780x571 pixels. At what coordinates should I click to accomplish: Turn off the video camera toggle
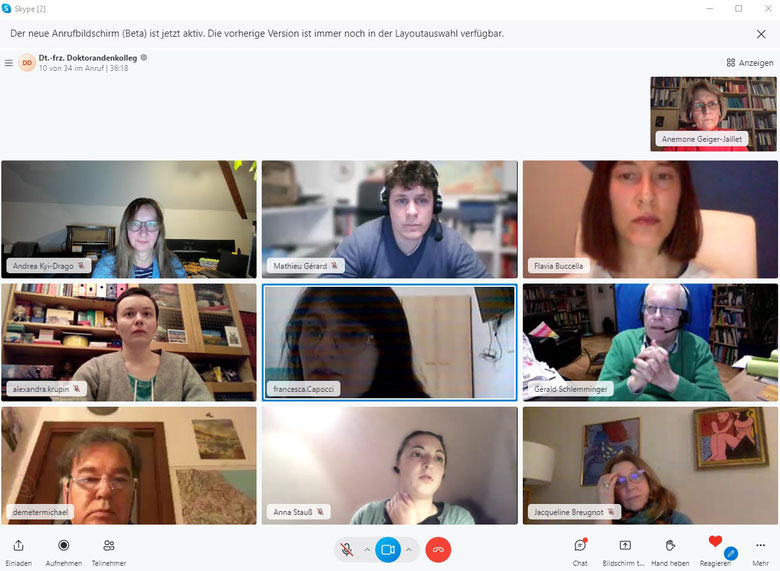point(388,550)
